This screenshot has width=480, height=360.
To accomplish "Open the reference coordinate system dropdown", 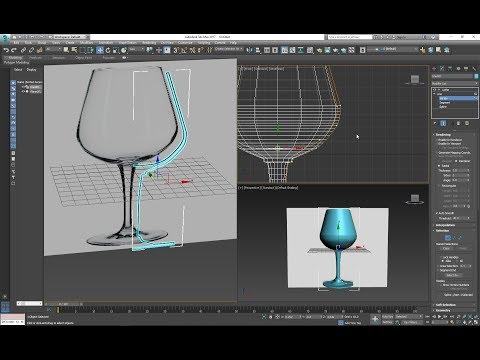I will (x=136, y=49).
